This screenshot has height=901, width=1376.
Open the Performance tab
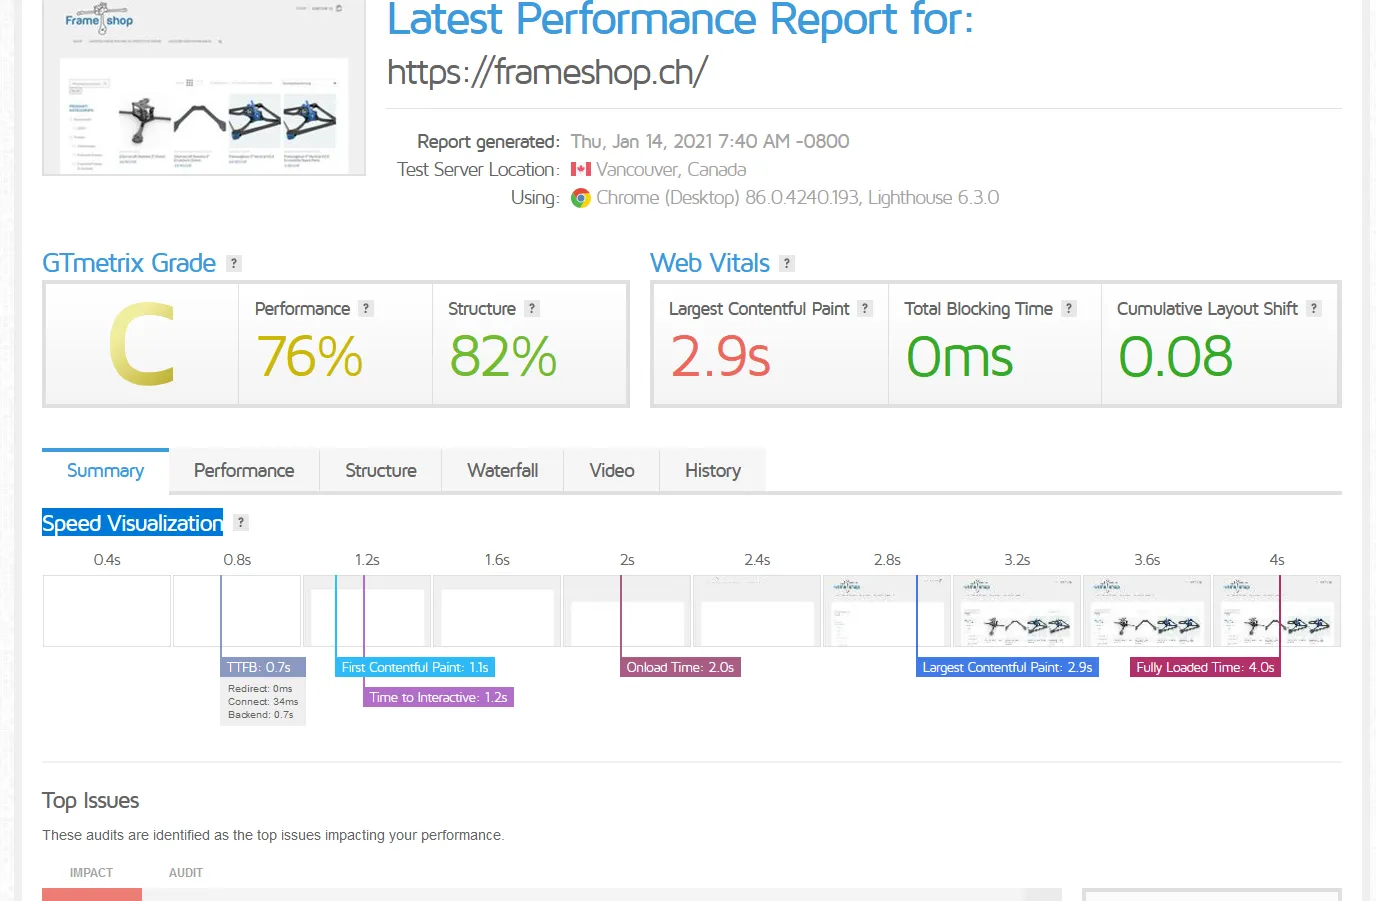[244, 471]
